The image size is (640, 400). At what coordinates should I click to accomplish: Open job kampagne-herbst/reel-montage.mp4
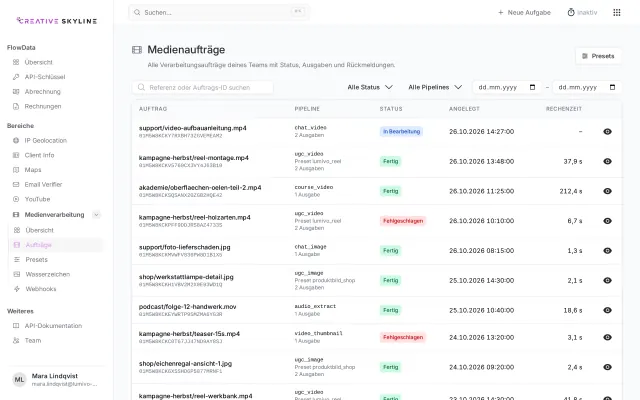(x=193, y=158)
